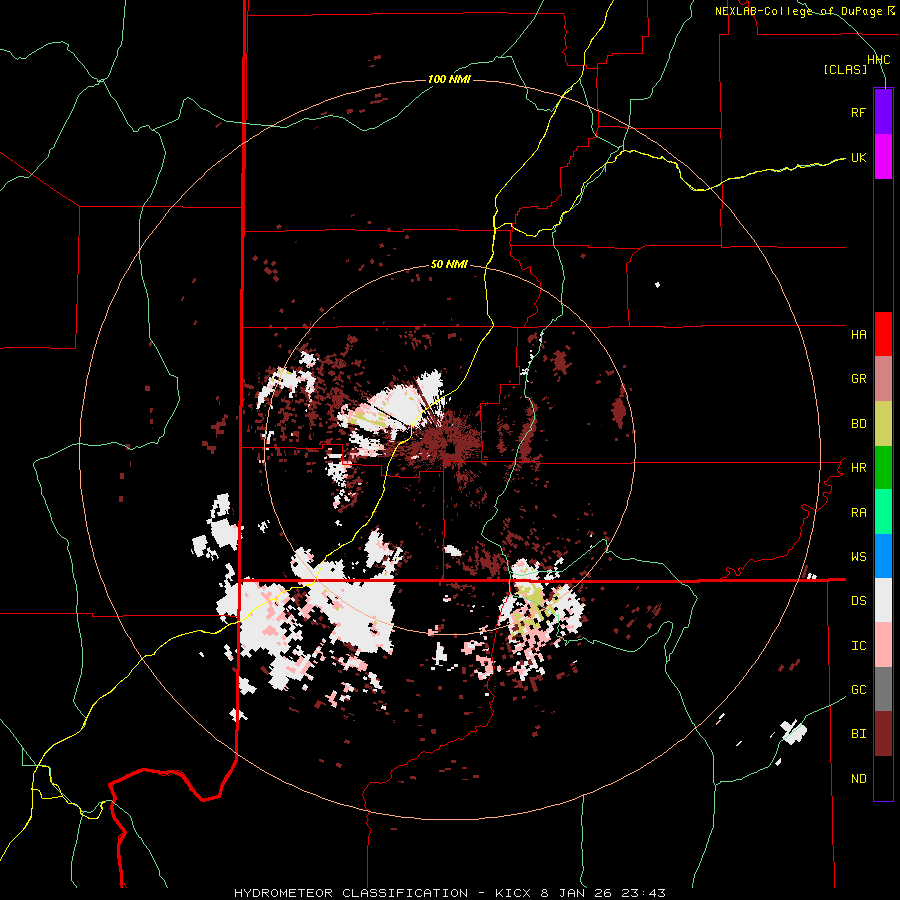Pick the HR green legend swatch
The width and height of the screenshot is (900, 900).
(x=883, y=468)
